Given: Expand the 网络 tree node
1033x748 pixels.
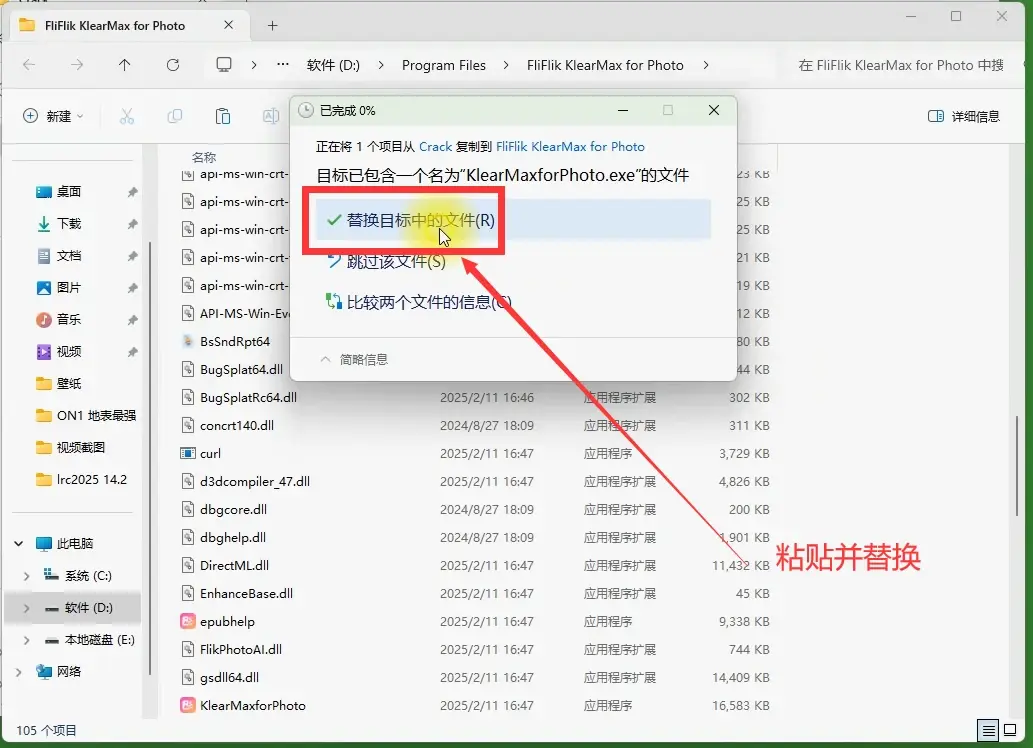Looking at the screenshot, I should click(18, 672).
